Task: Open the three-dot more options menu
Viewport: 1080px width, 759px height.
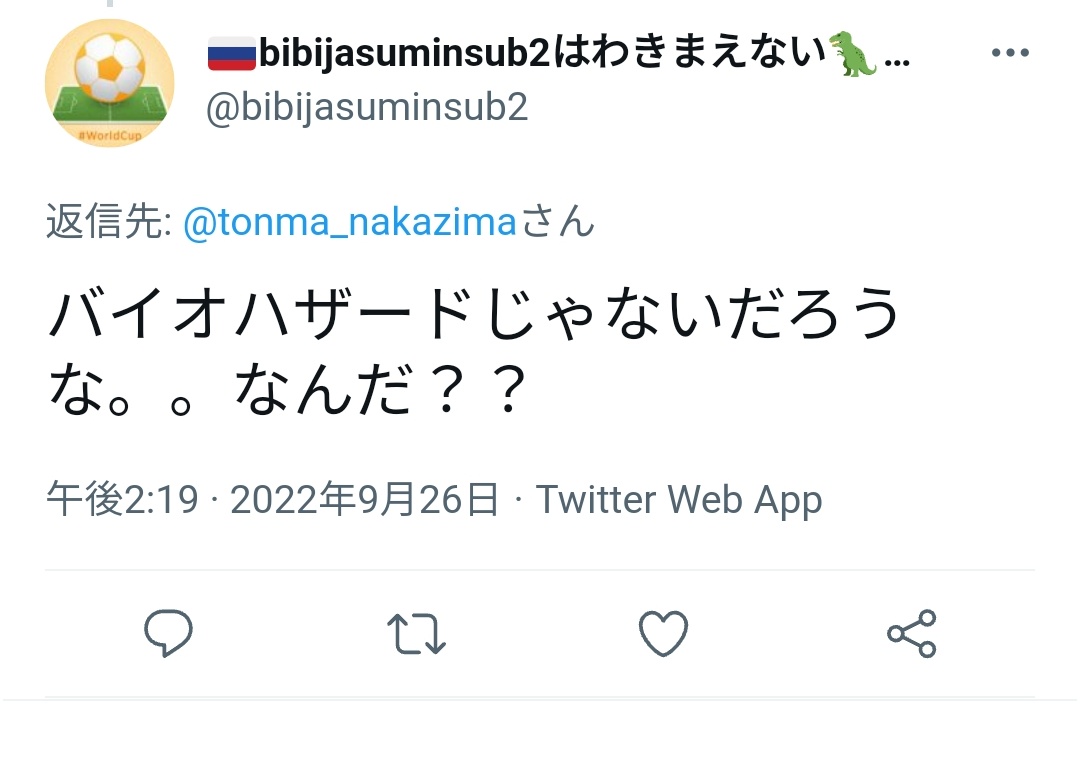Action: point(1010,54)
